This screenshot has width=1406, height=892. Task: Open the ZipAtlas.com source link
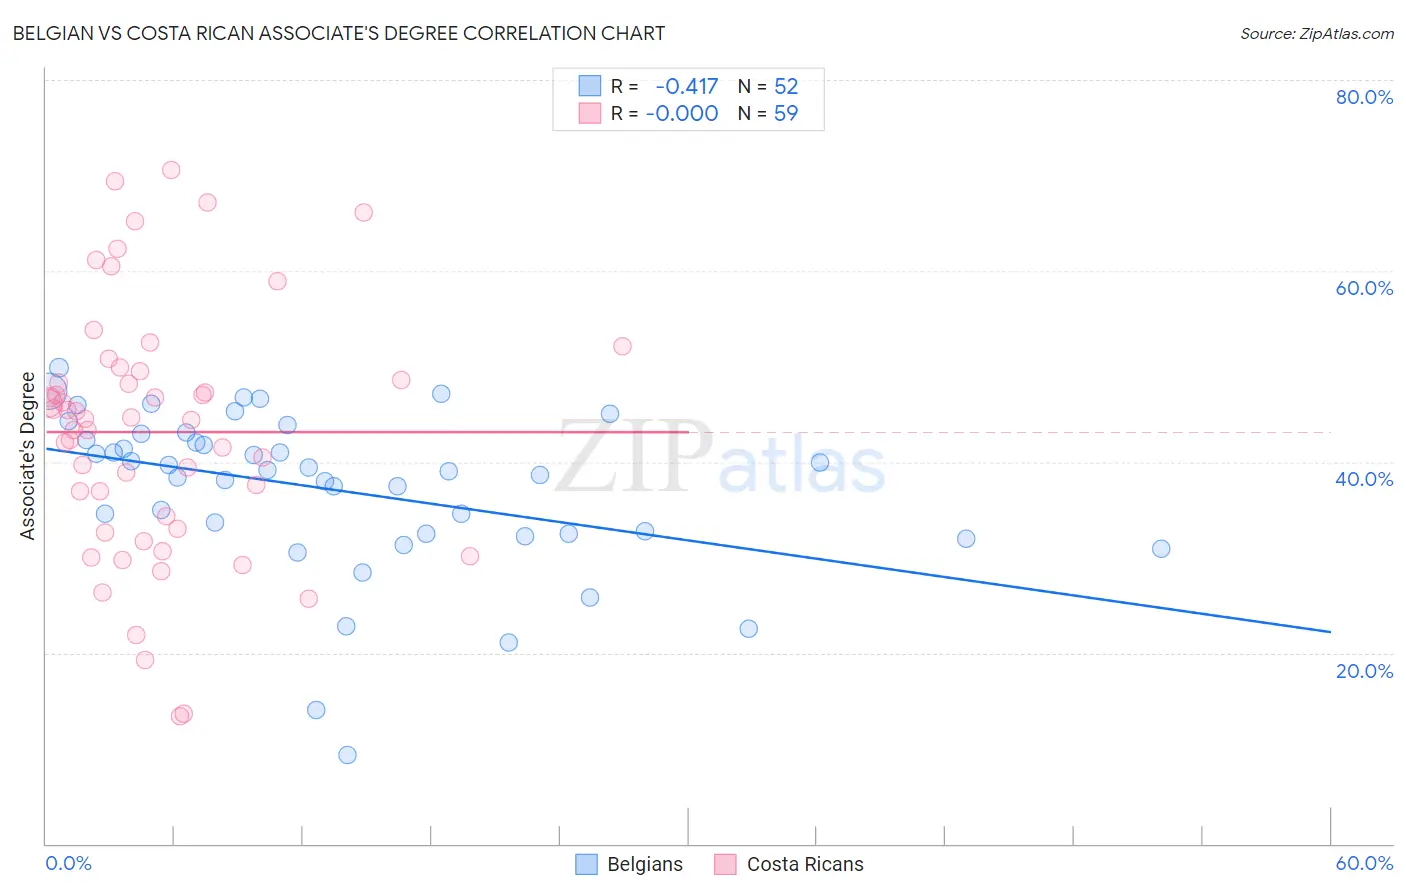click(1317, 33)
